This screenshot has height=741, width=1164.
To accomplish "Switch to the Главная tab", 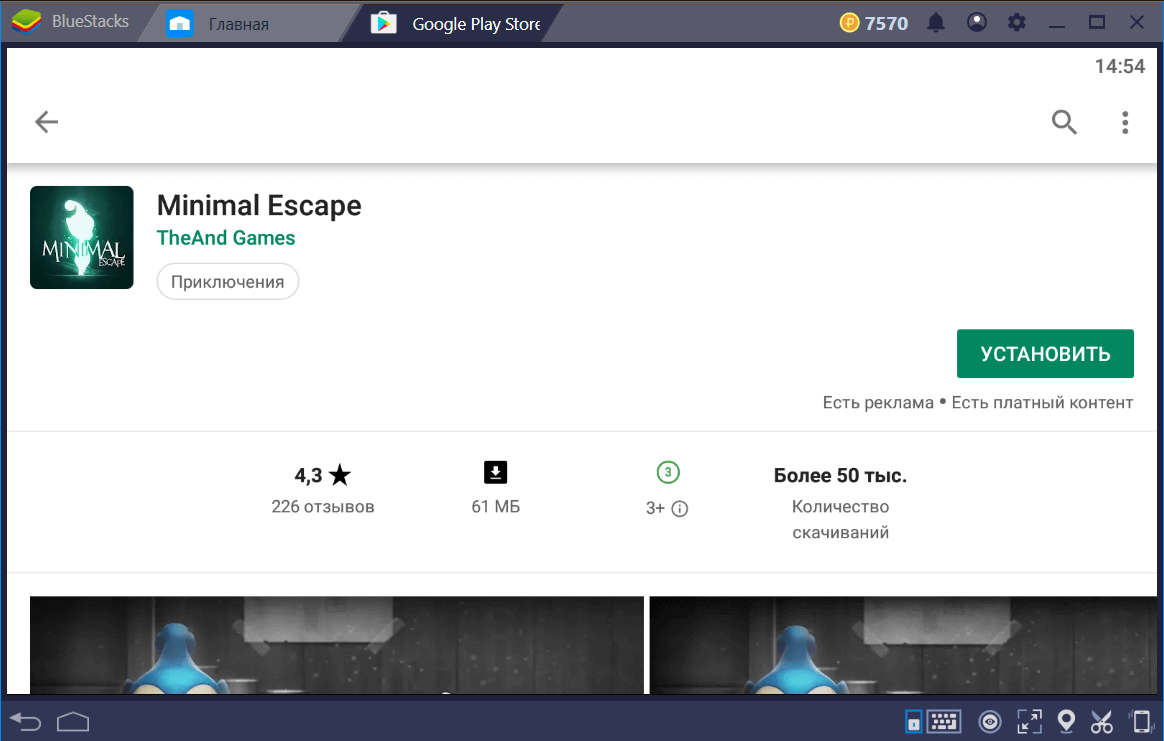I will 238,24.
